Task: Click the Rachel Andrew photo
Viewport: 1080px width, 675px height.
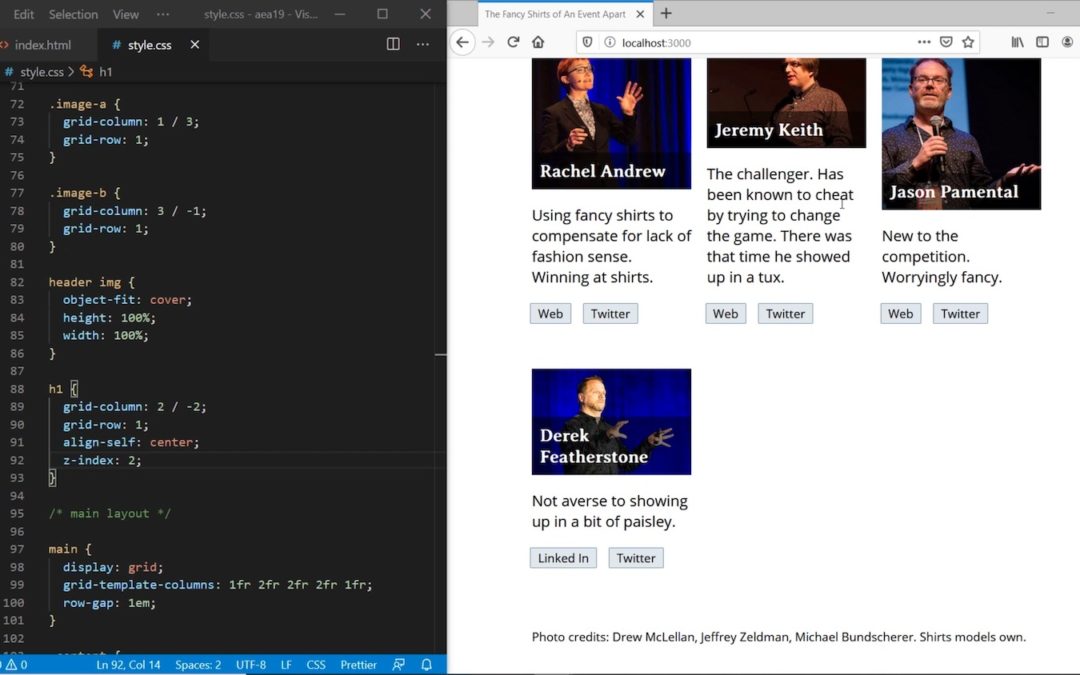Action: 611,123
